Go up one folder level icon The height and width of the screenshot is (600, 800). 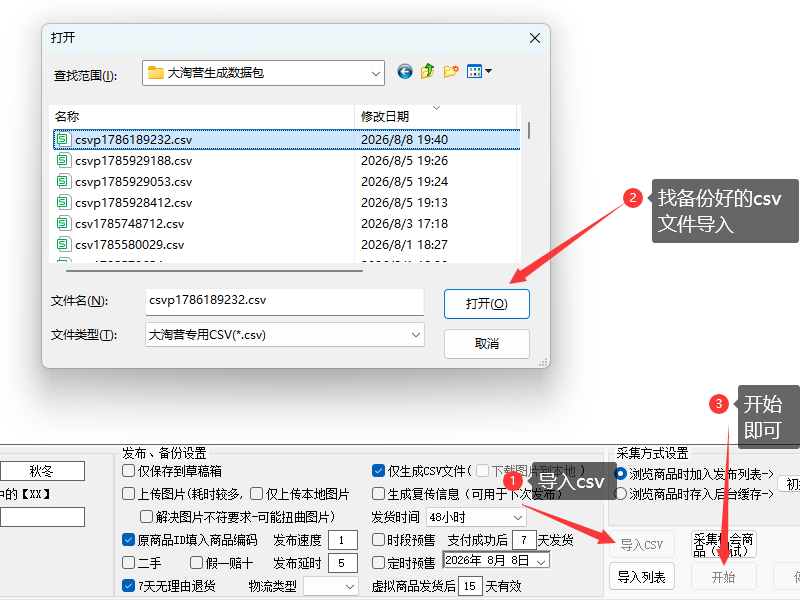pyautogui.click(x=428, y=71)
